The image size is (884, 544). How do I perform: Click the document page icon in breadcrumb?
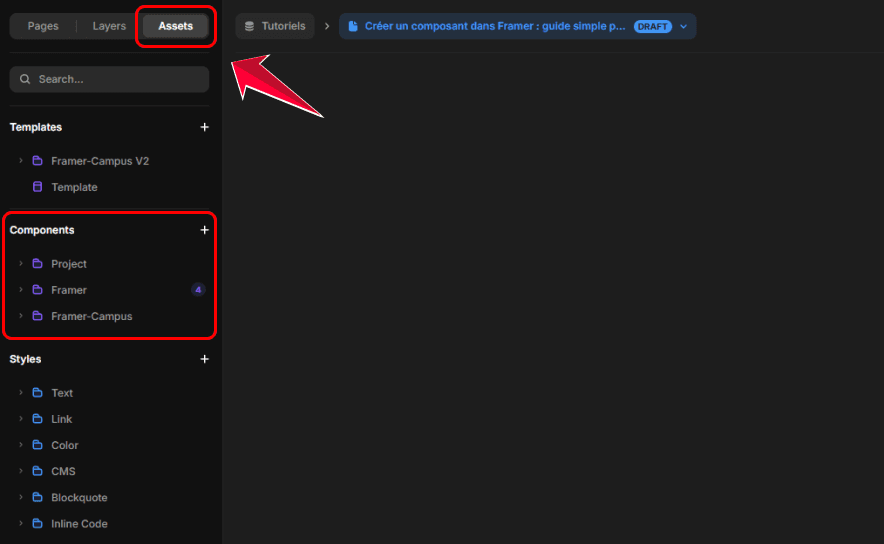pyautogui.click(x=353, y=26)
